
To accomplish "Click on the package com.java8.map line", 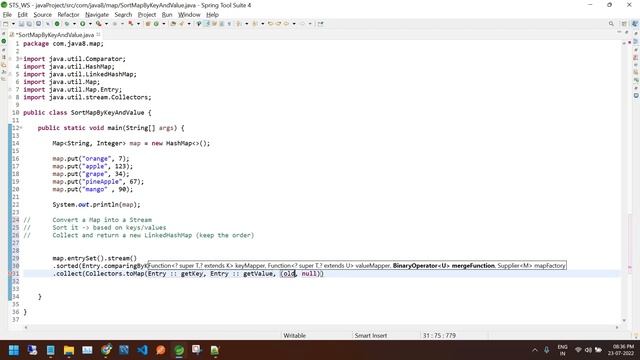I will point(63,44).
